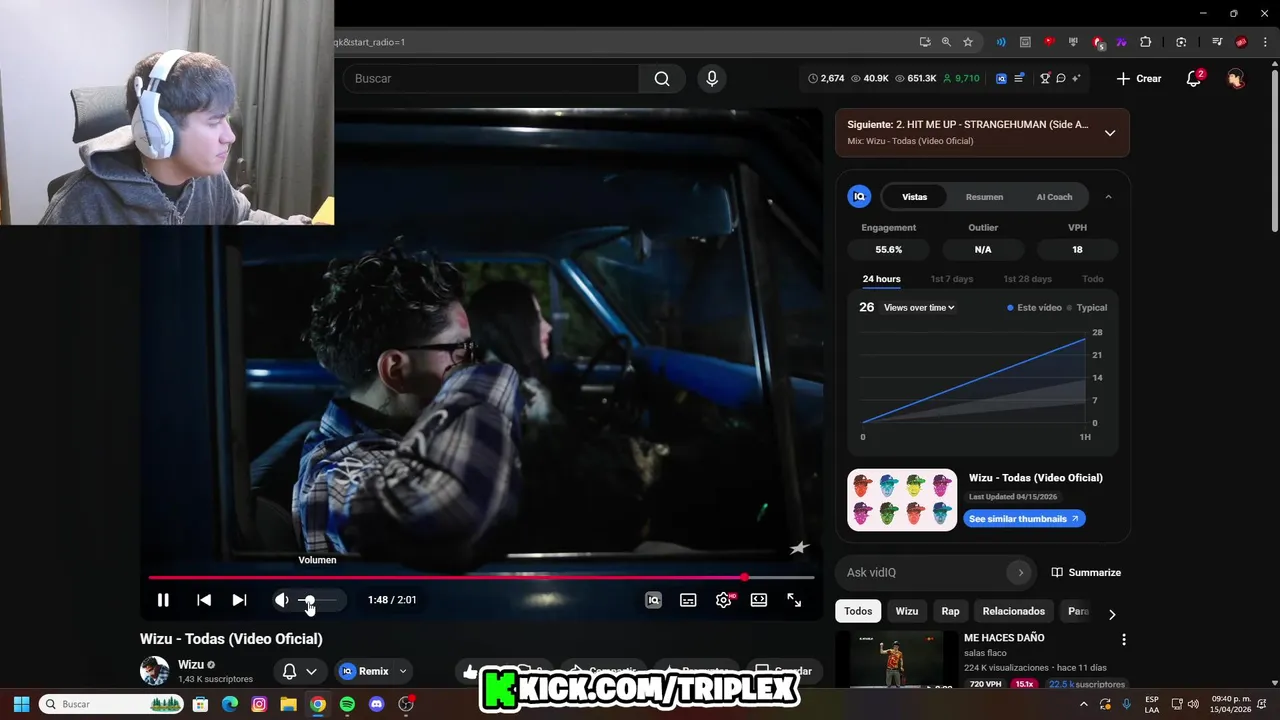Select the Todo range tab
The width and height of the screenshot is (1280, 720).
[x=1093, y=279]
